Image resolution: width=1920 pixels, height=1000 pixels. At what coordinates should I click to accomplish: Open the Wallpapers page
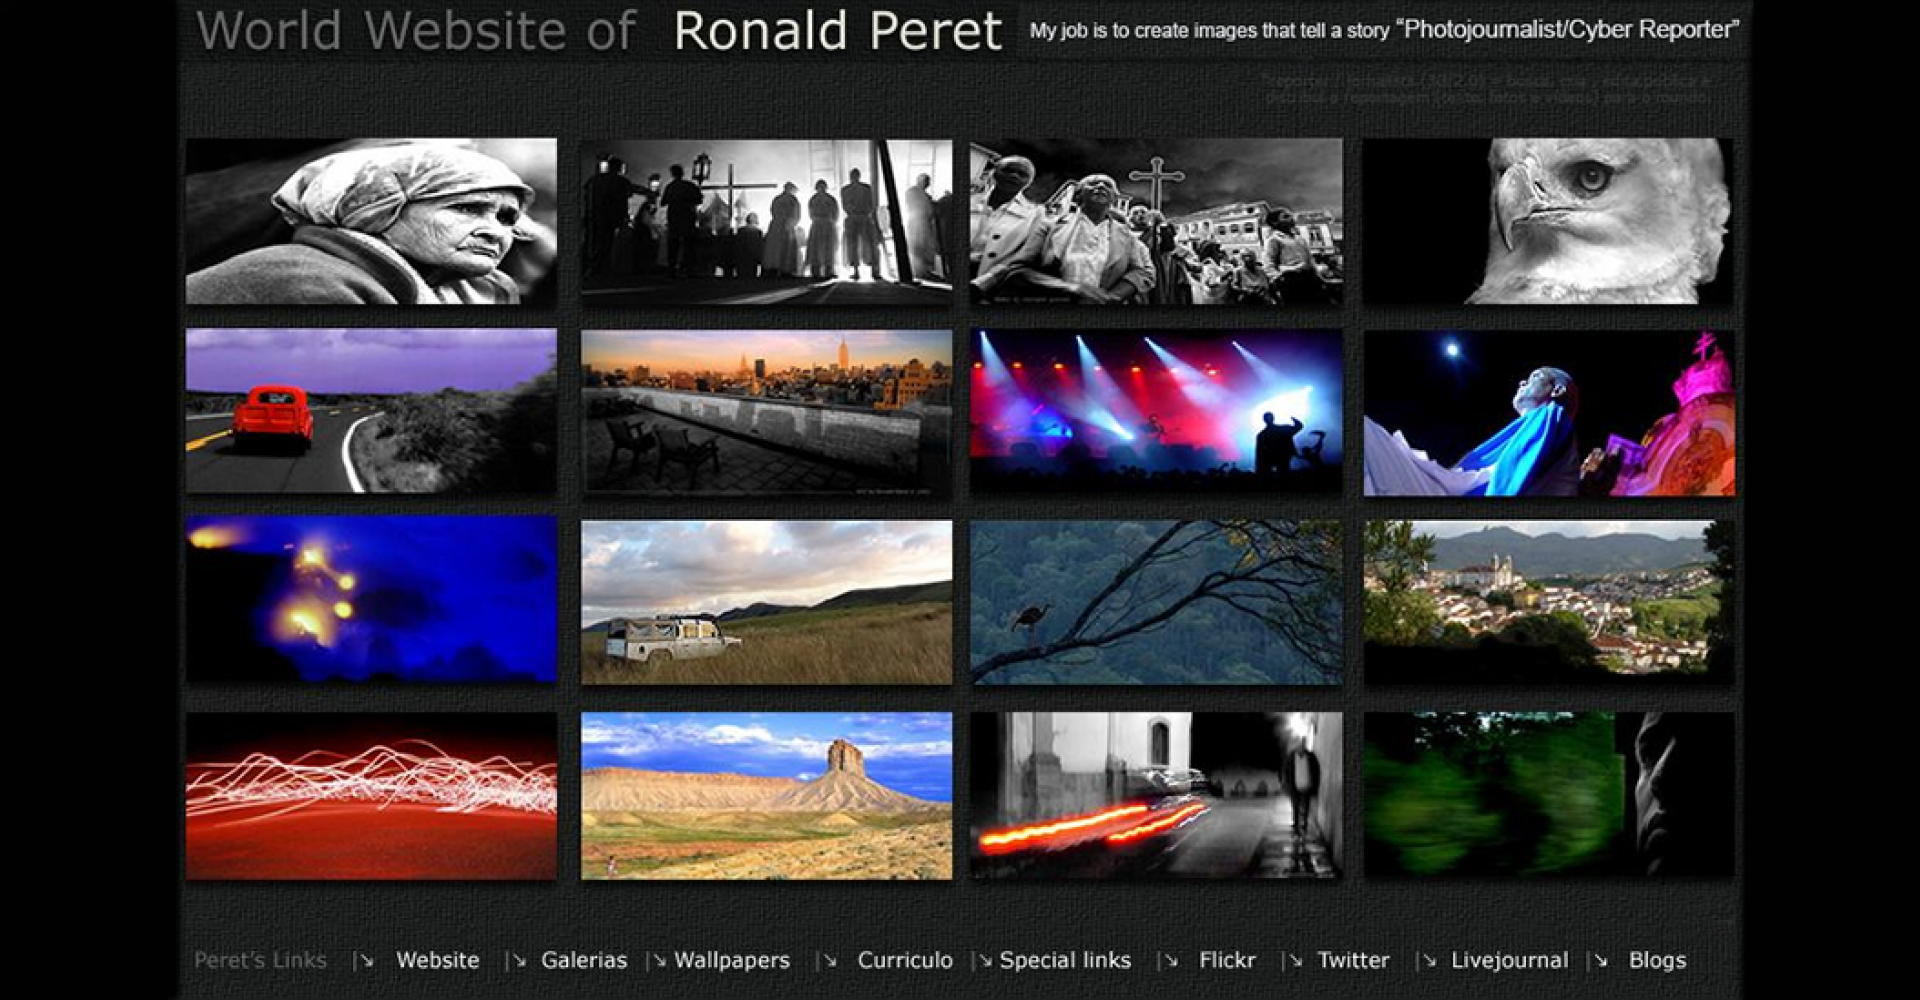click(731, 960)
